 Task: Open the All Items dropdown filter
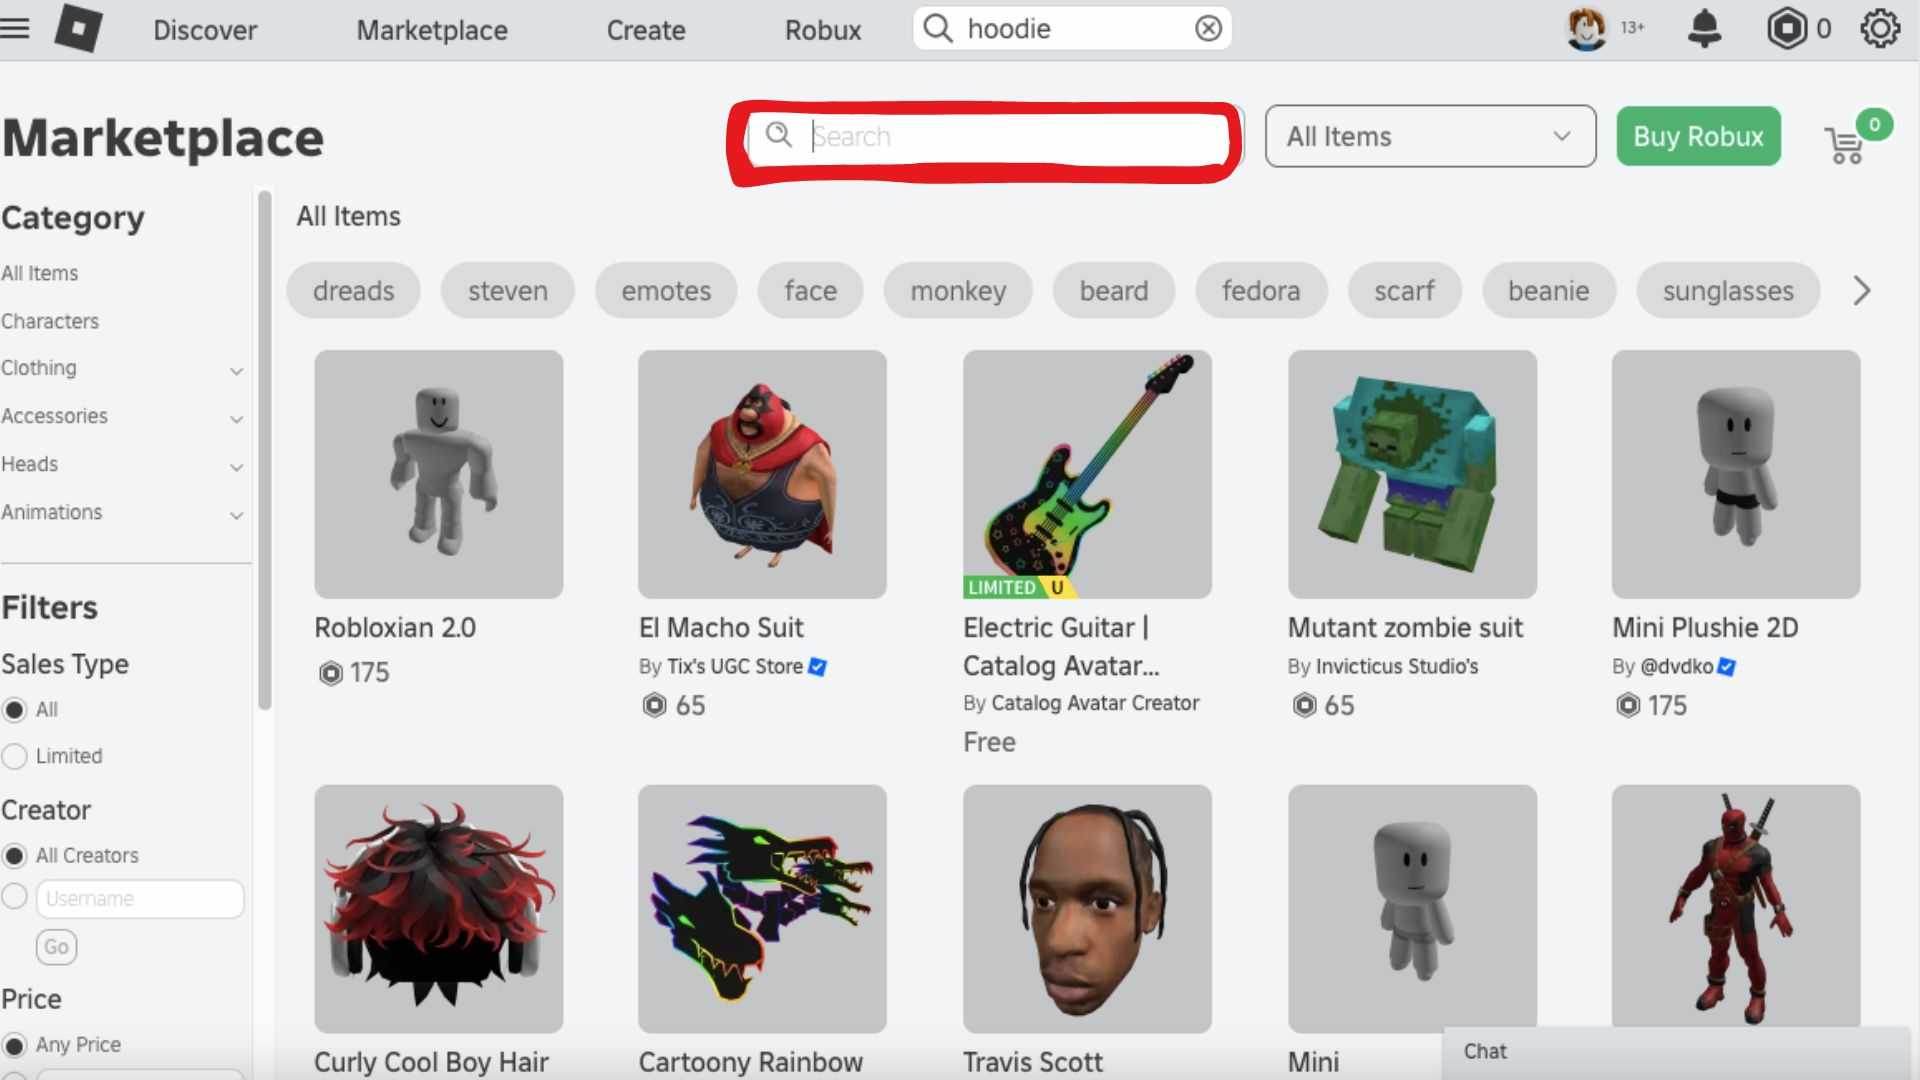(x=1429, y=136)
